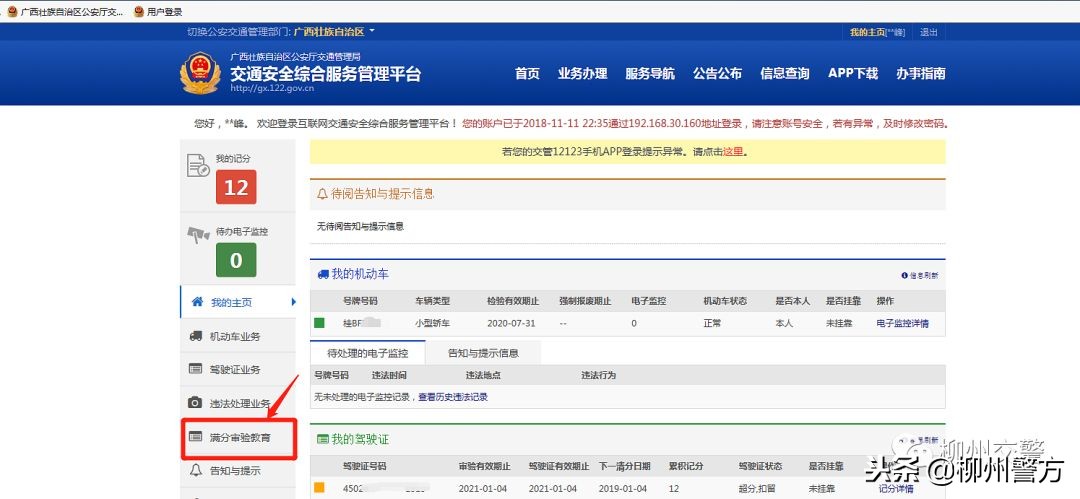Image resolution: width=1080 pixels, height=499 pixels.
Task: Click 超分,扣留 license status cell
Action: (x=758, y=489)
